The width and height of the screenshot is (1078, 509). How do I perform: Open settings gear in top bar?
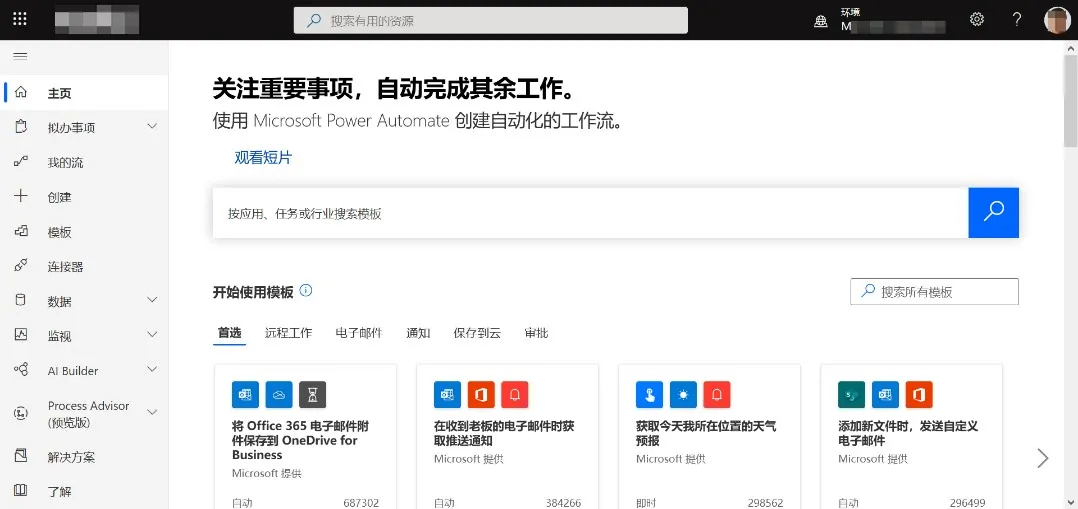(x=977, y=19)
